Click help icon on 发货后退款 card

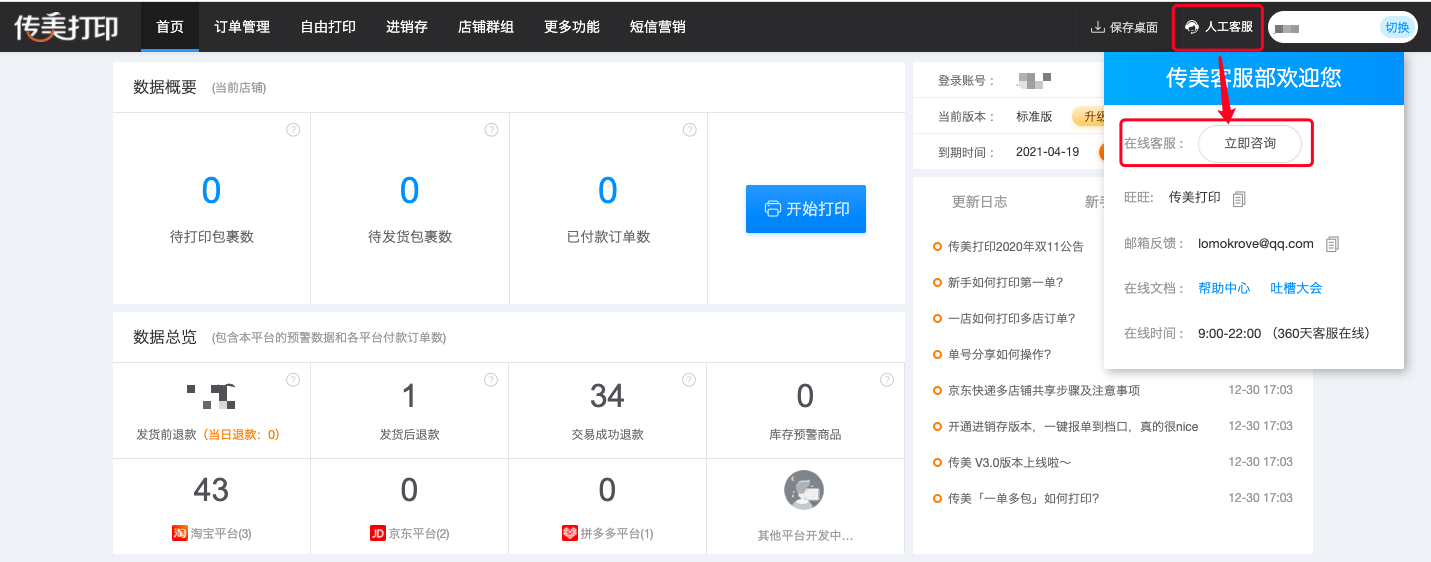click(x=491, y=380)
